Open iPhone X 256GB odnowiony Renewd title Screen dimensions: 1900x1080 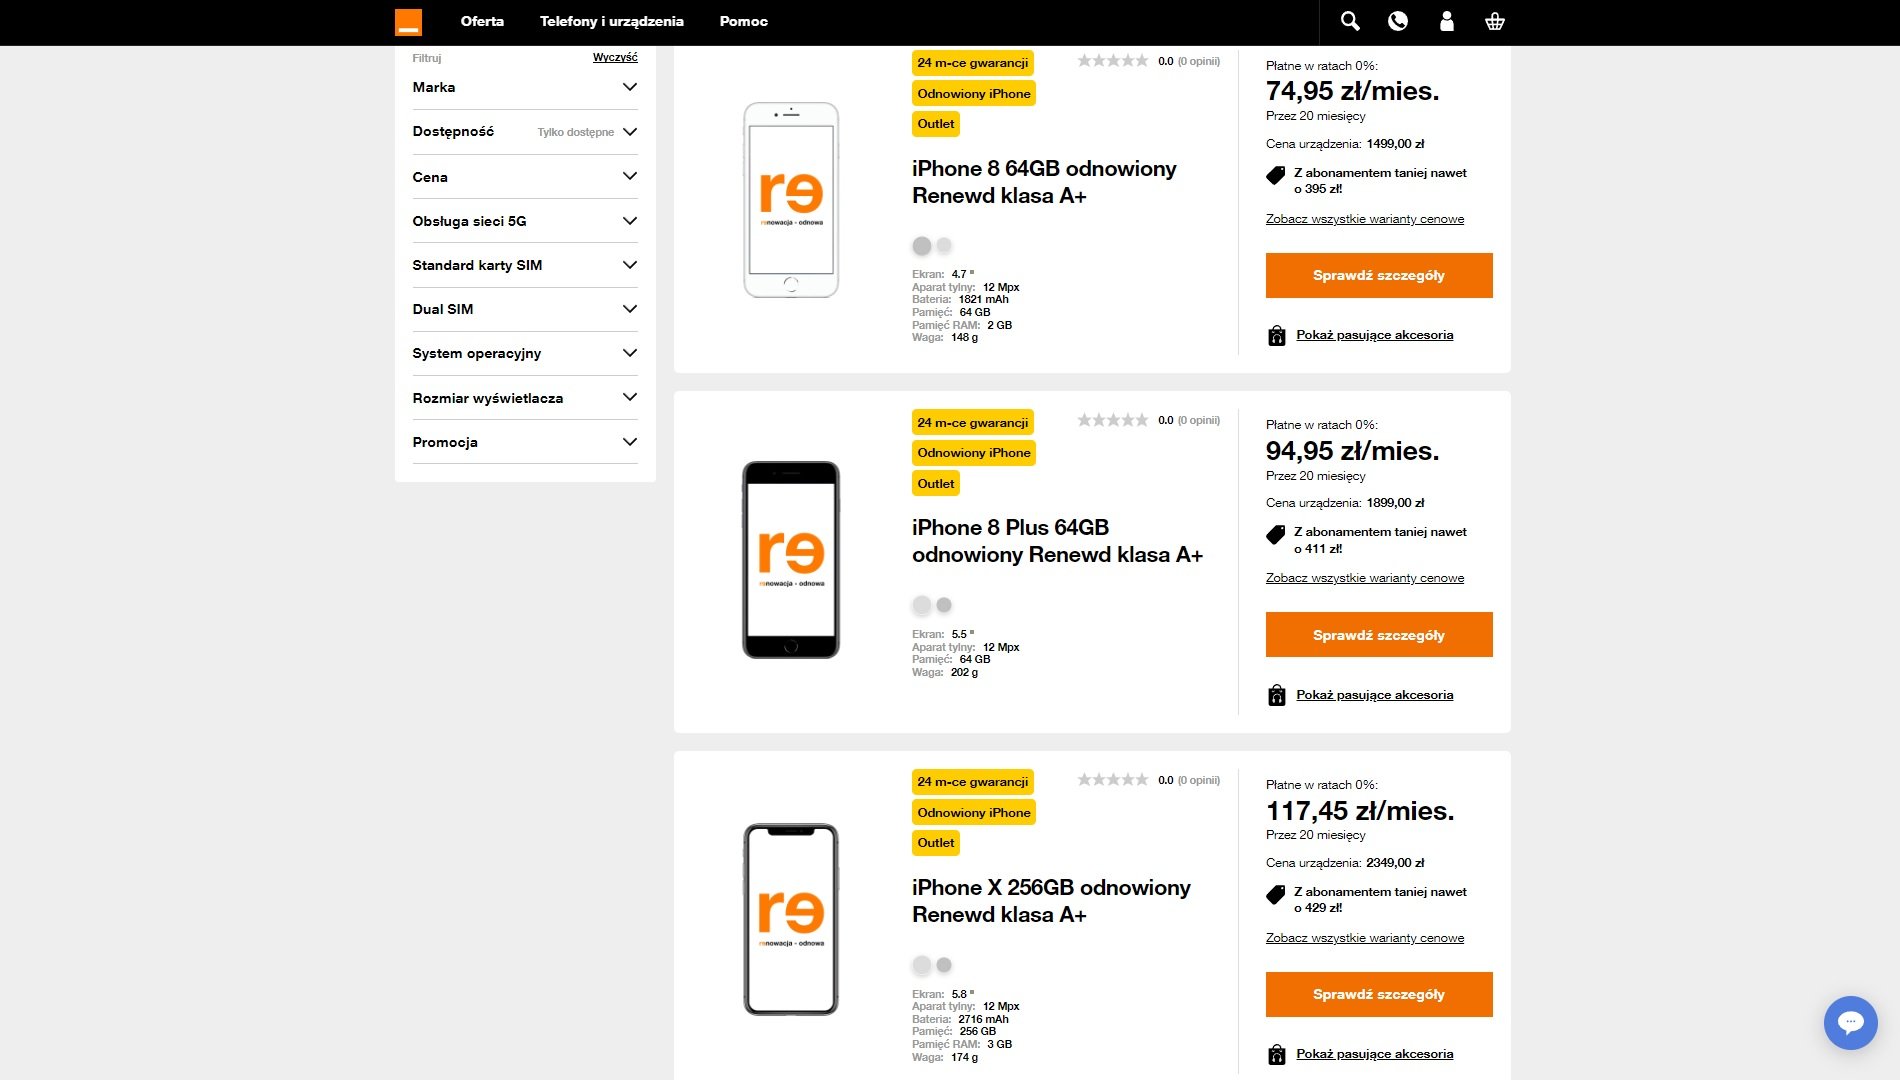click(1051, 901)
